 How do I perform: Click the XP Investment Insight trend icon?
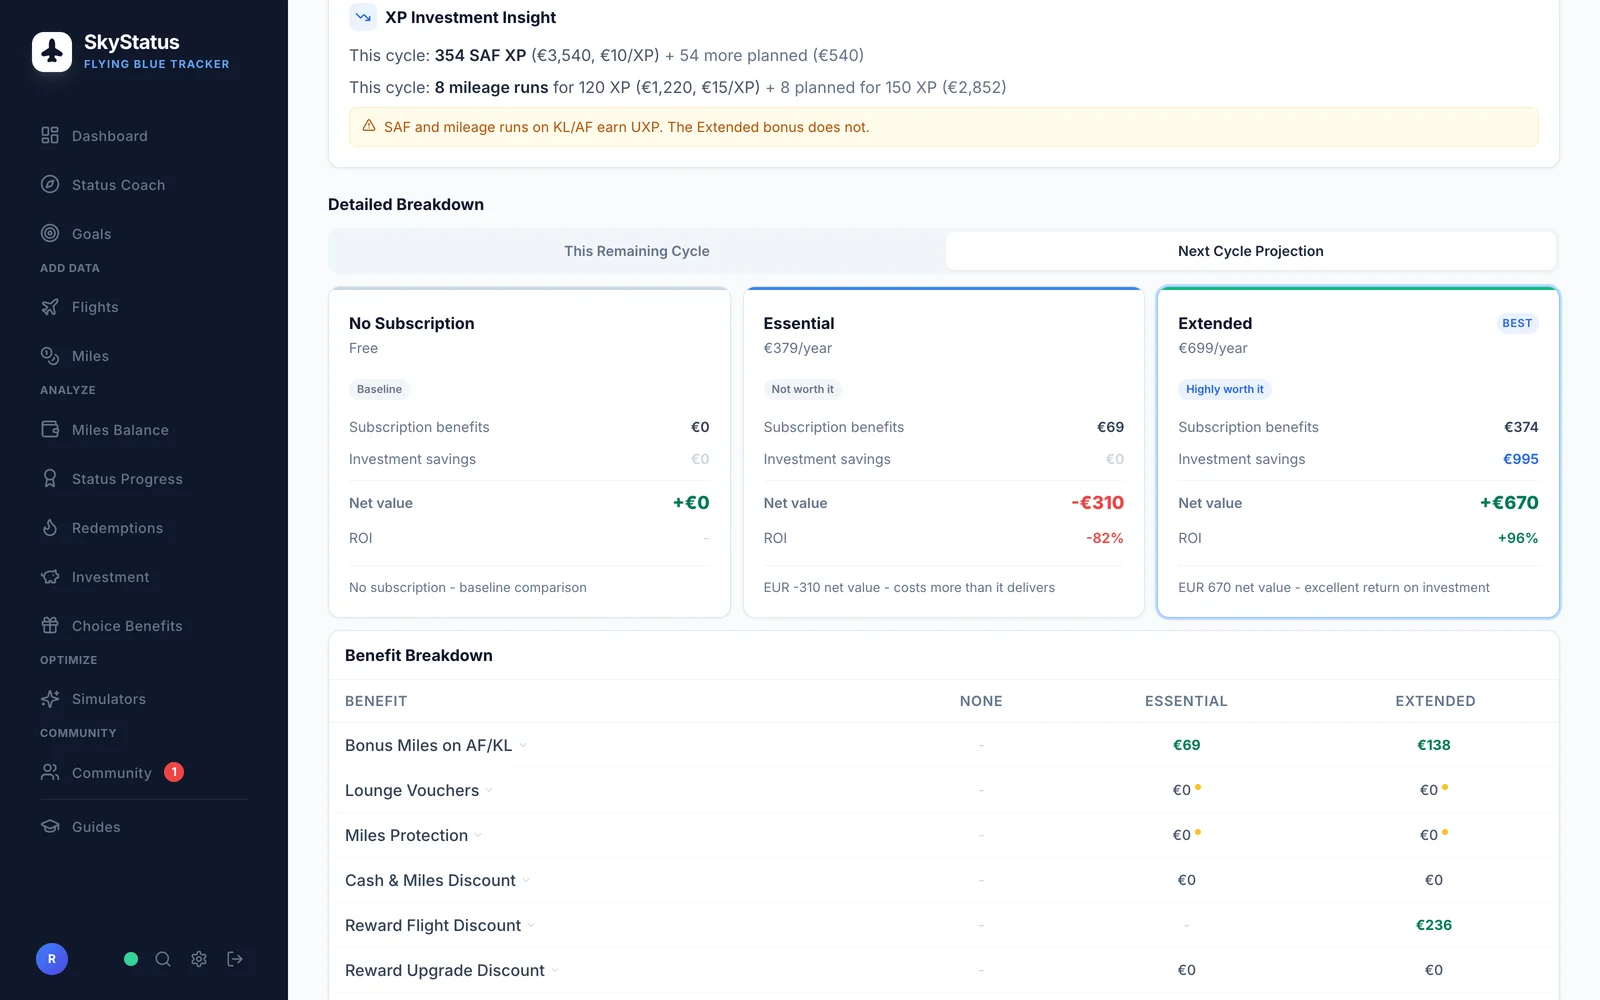pyautogui.click(x=363, y=17)
